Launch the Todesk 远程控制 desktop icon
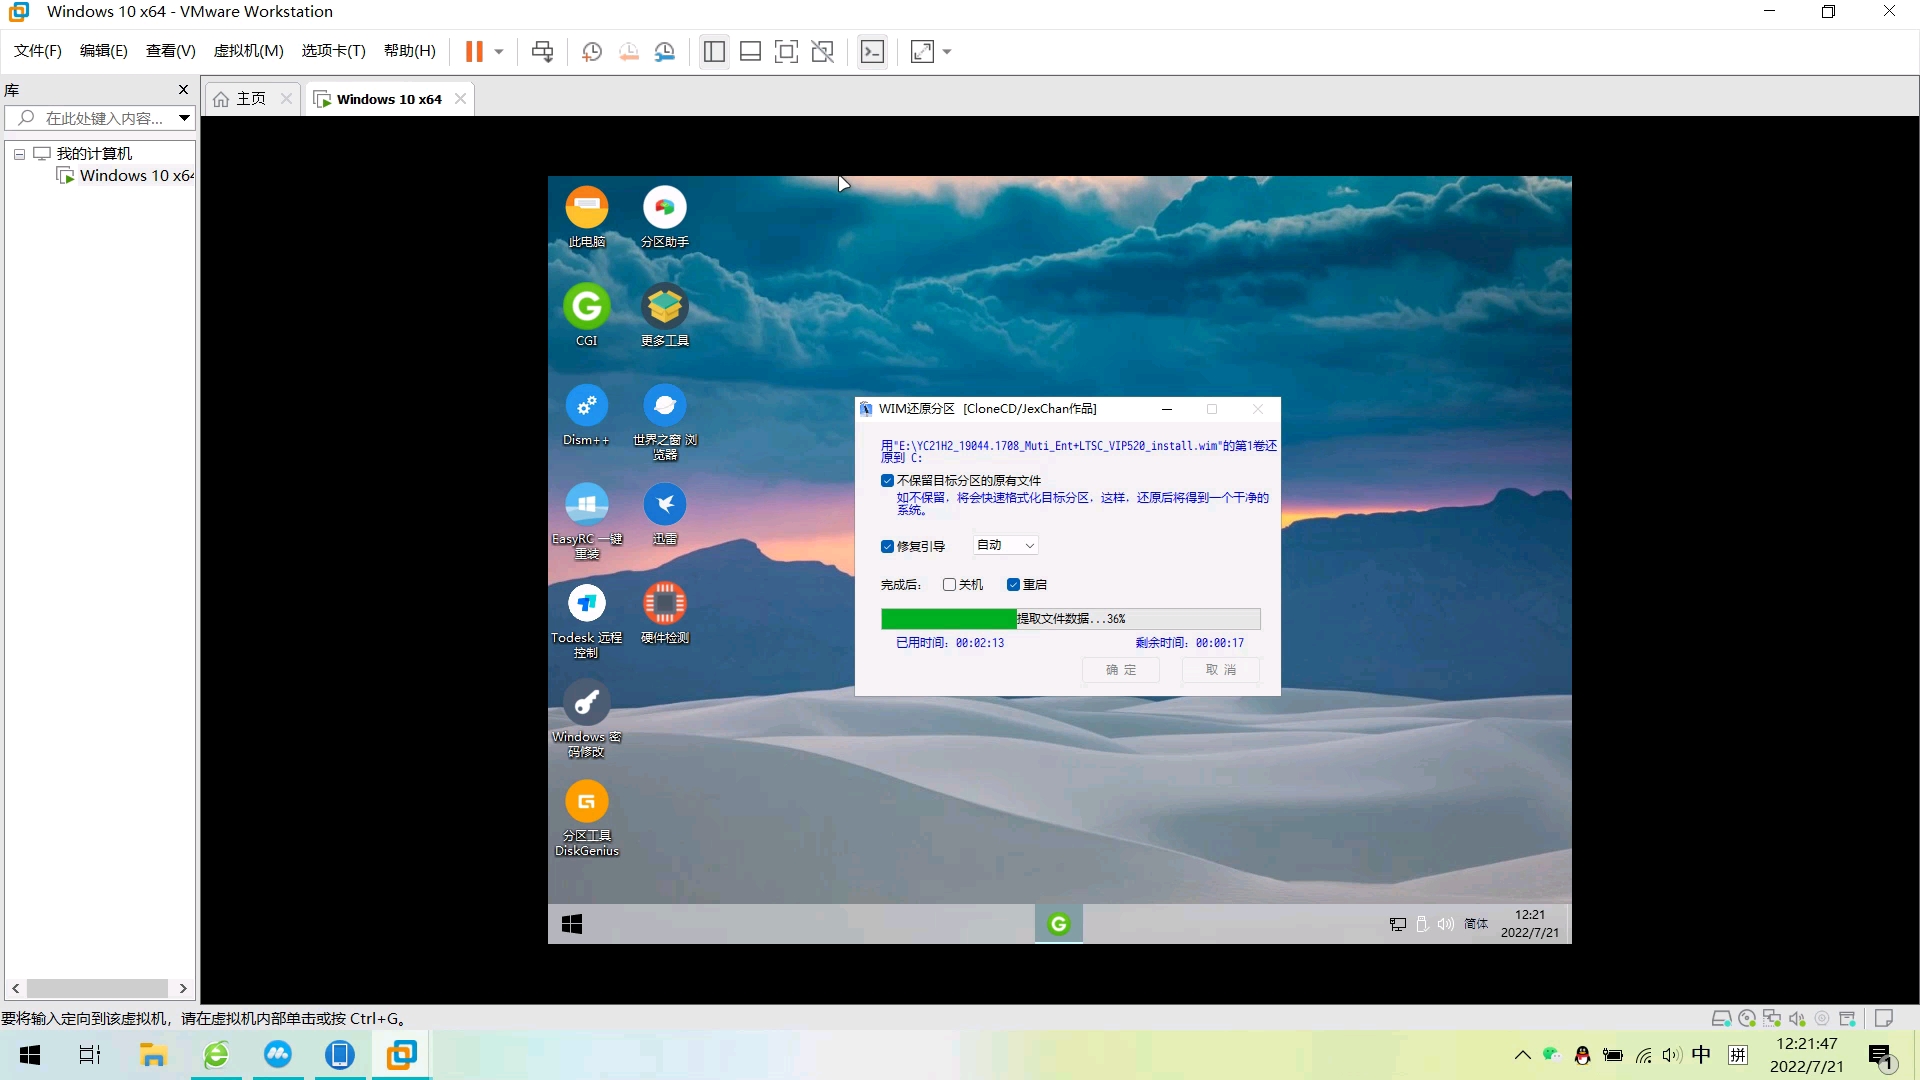 click(587, 619)
